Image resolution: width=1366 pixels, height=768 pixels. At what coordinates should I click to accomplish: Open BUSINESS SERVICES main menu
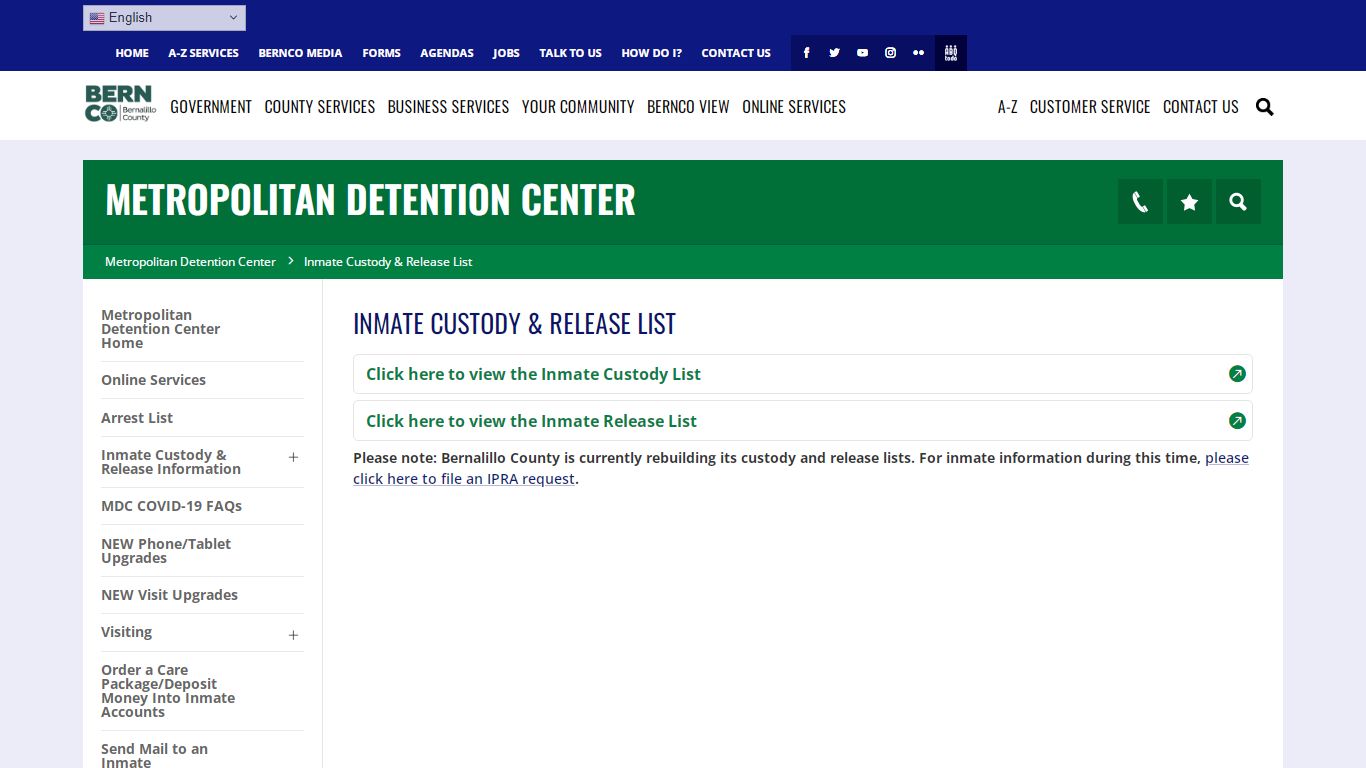[x=448, y=107]
